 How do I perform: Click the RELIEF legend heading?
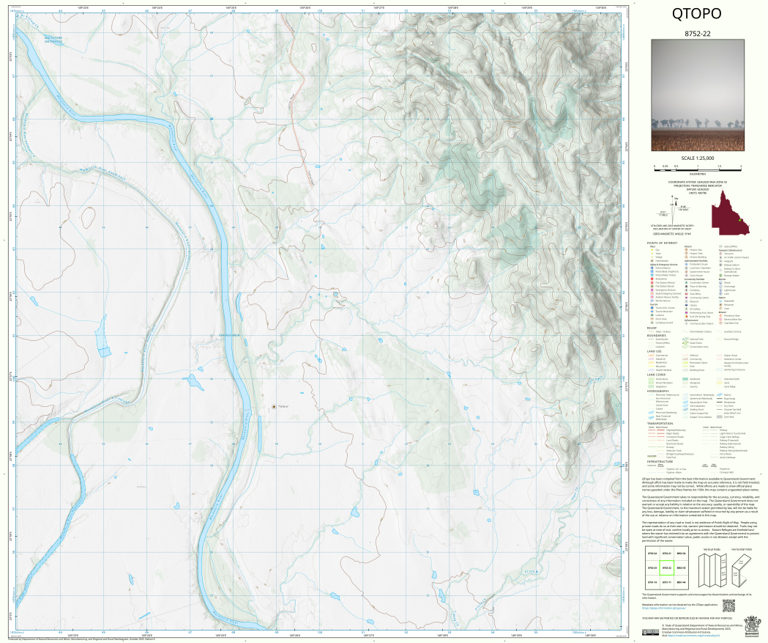(652, 328)
